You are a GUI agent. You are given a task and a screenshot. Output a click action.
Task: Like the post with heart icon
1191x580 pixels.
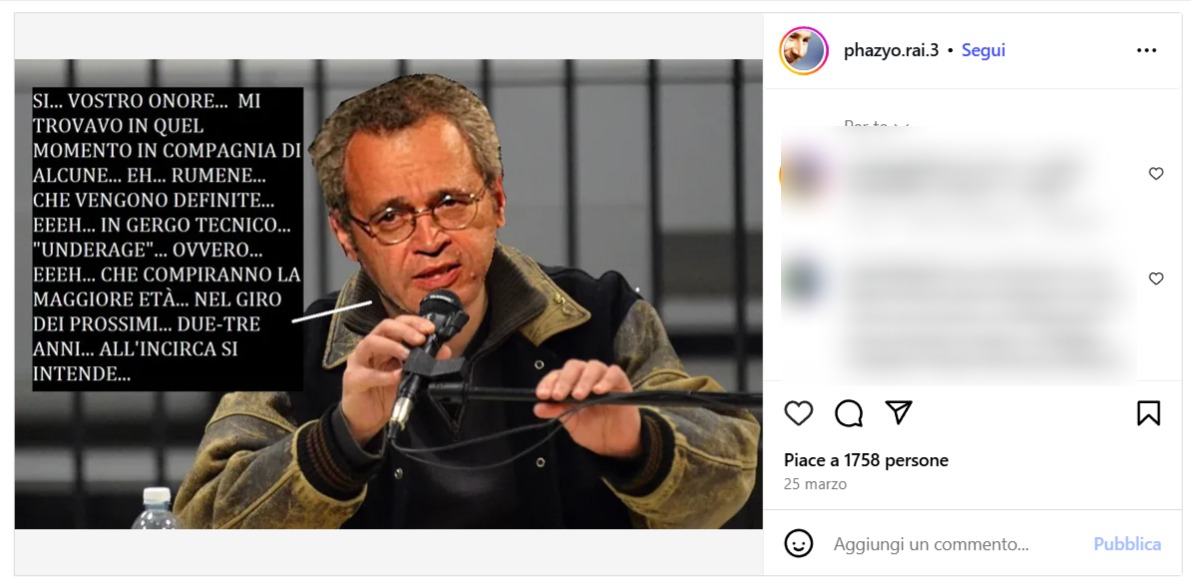[x=798, y=413]
